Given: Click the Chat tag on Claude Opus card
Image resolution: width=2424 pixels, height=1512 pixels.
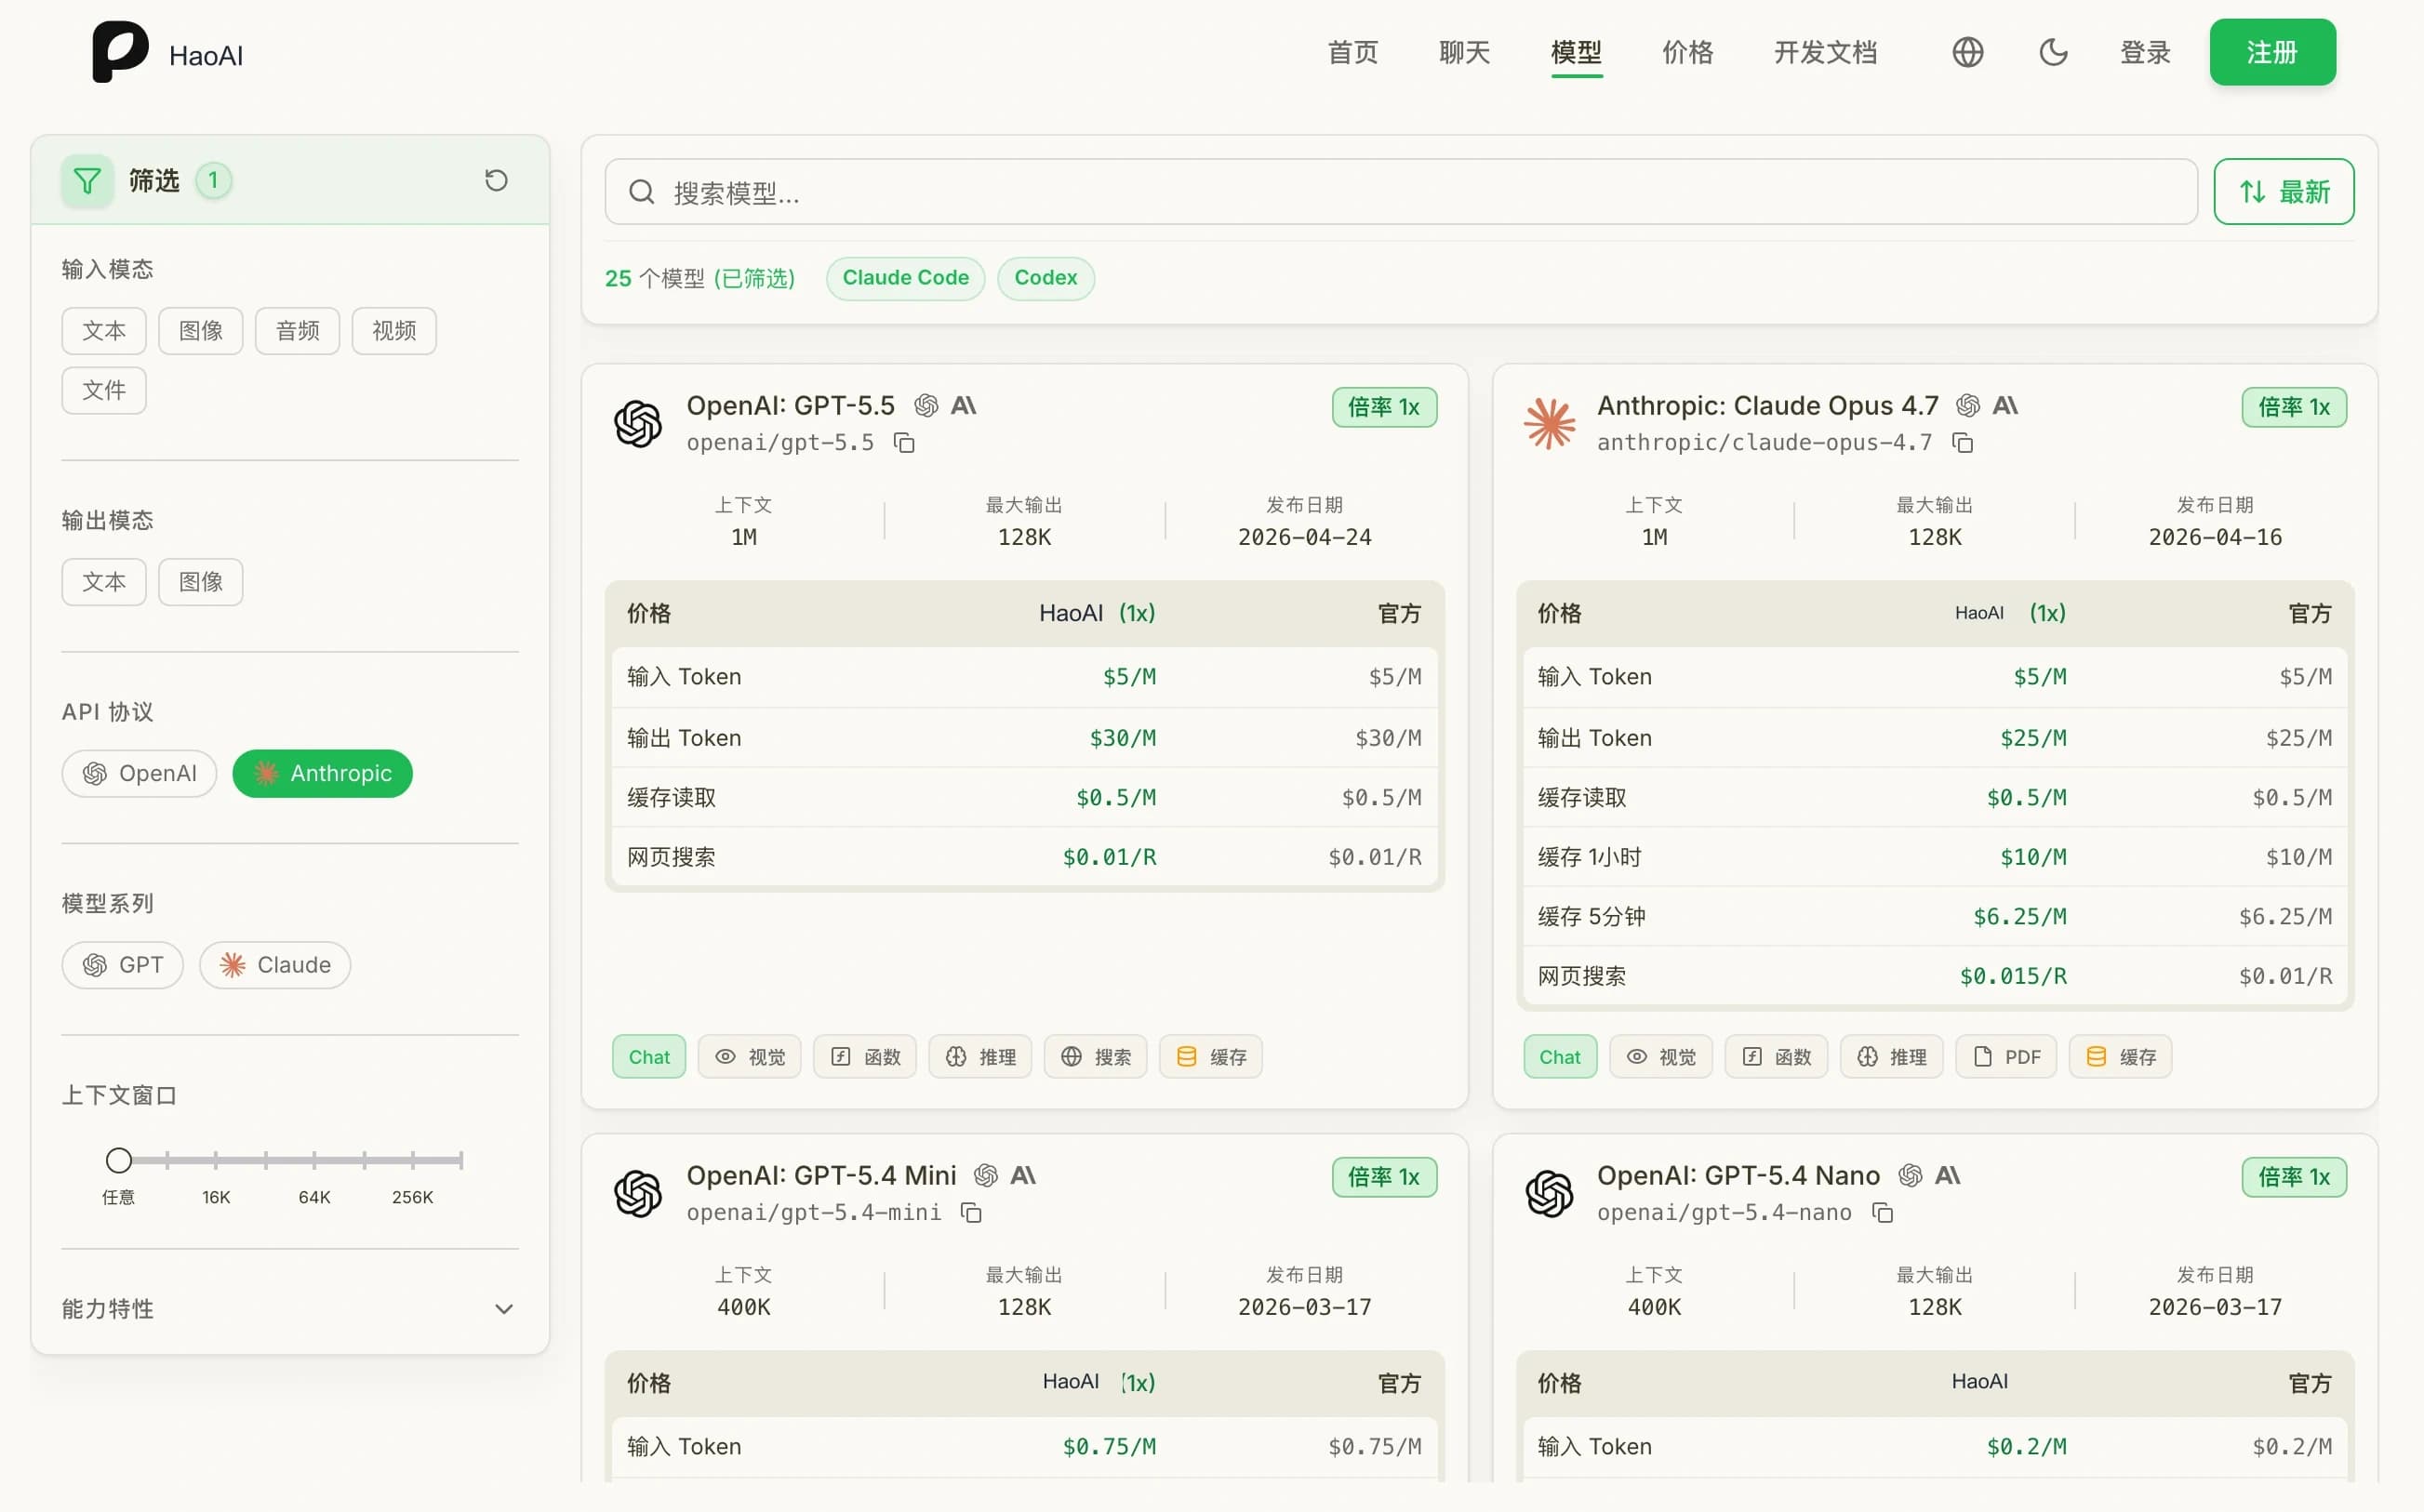Looking at the screenshot, I should 1559,1057.
